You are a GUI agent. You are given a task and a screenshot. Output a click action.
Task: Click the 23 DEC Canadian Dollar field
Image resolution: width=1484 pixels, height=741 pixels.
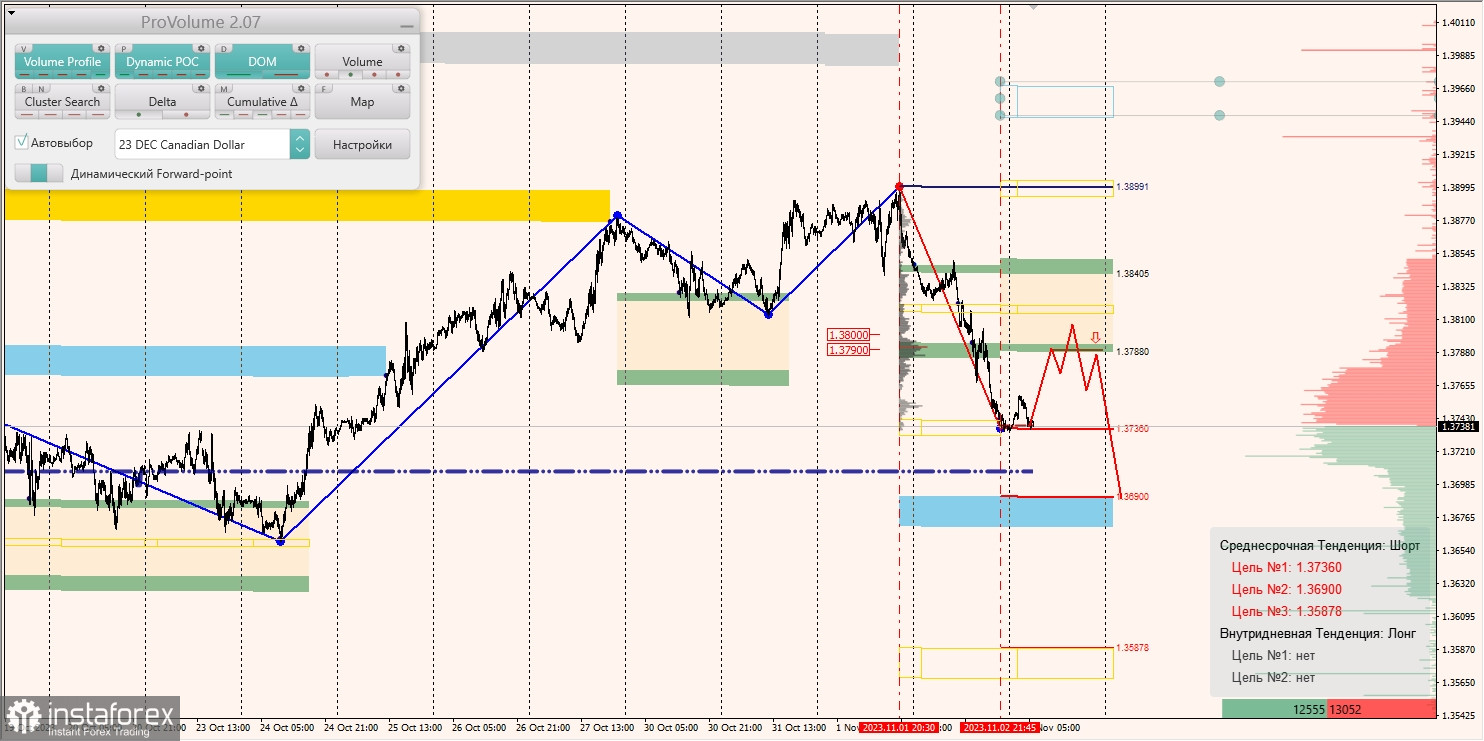pos(203,144)
